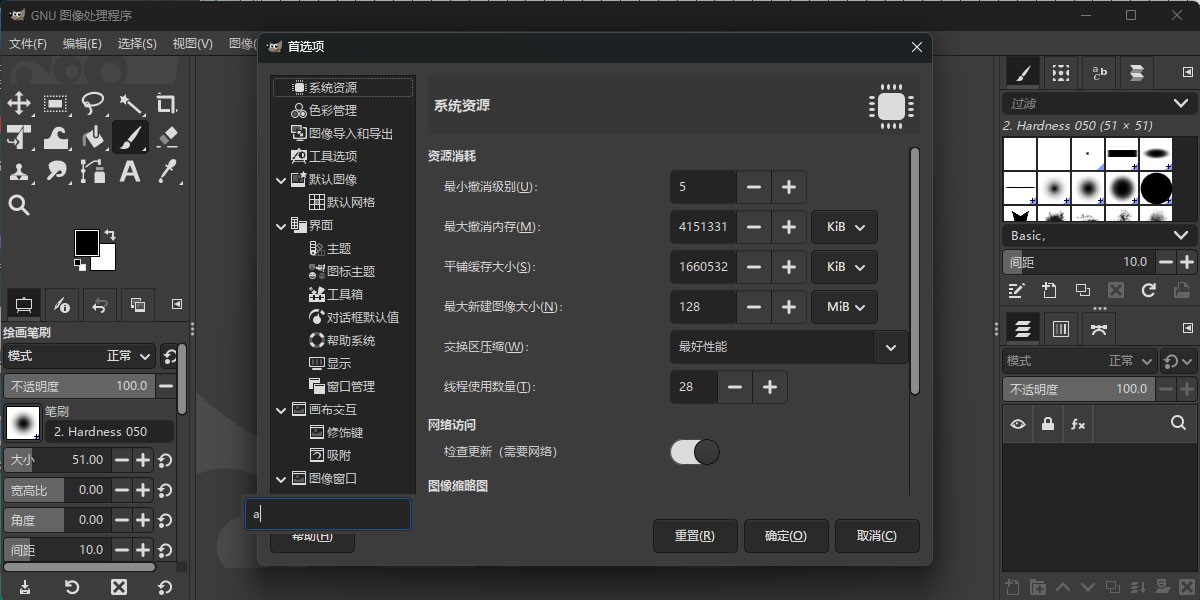Image resolution: width=1200 pixels, height=600 pixels.
Task: Select the Zoom tool
Action: pyautogui.click(x=20, y=205)
